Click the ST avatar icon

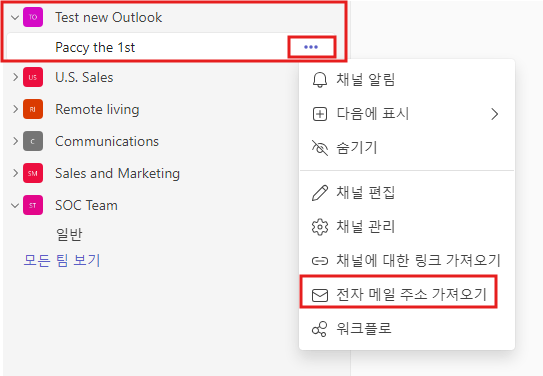point(33,205)
